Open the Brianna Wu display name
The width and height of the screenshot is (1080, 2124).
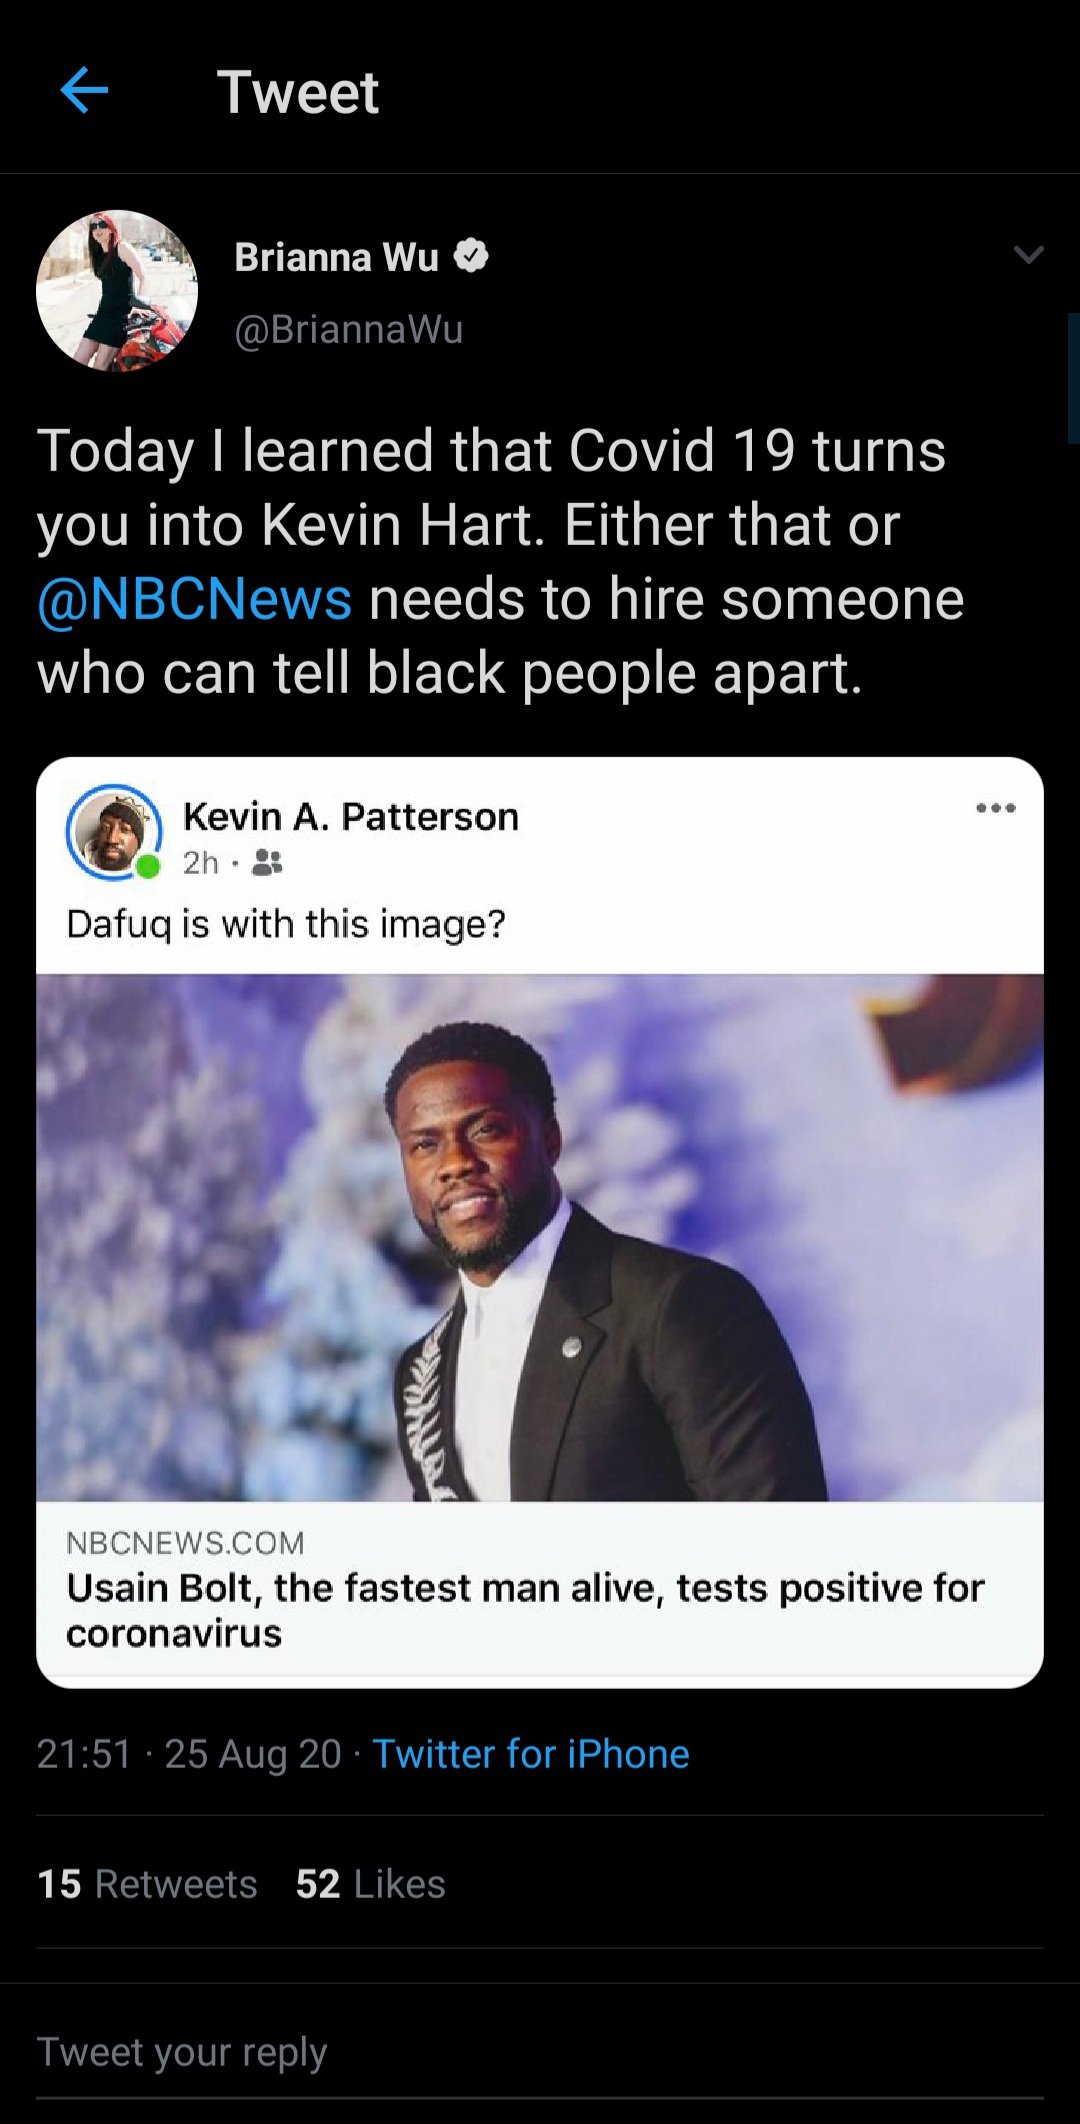pos(337,257)
